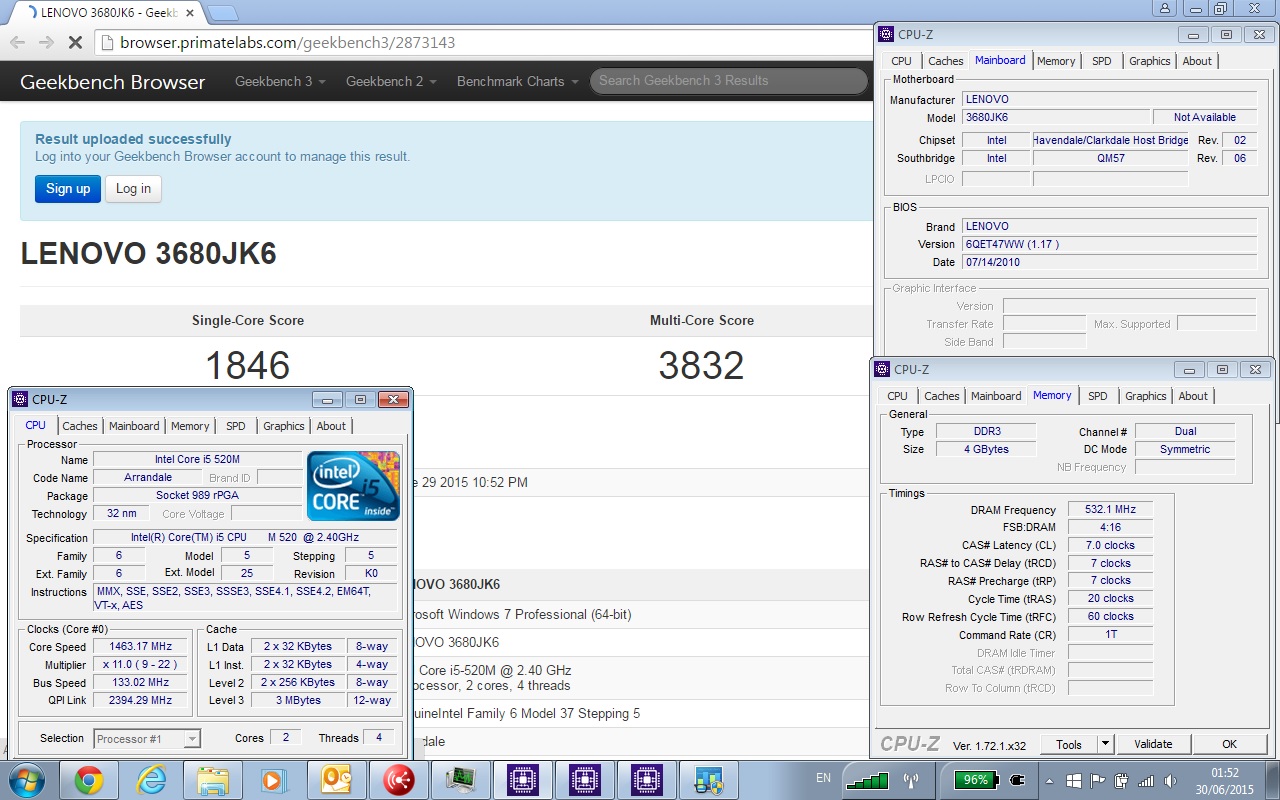Screen dimensions: 1280x800
Task: Open Windows Explorer from the taskbar
Action: click(x=213, y=779)
